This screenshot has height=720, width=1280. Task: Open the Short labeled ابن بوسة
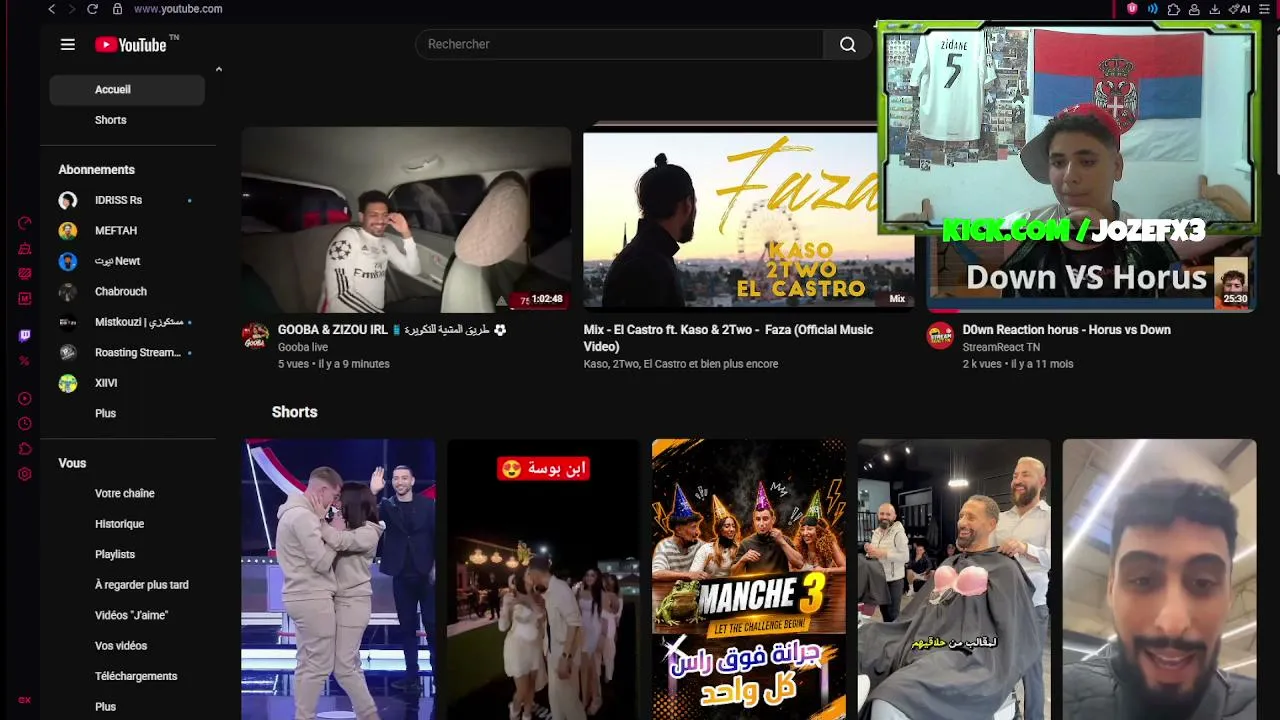click(x=543, y=579)
